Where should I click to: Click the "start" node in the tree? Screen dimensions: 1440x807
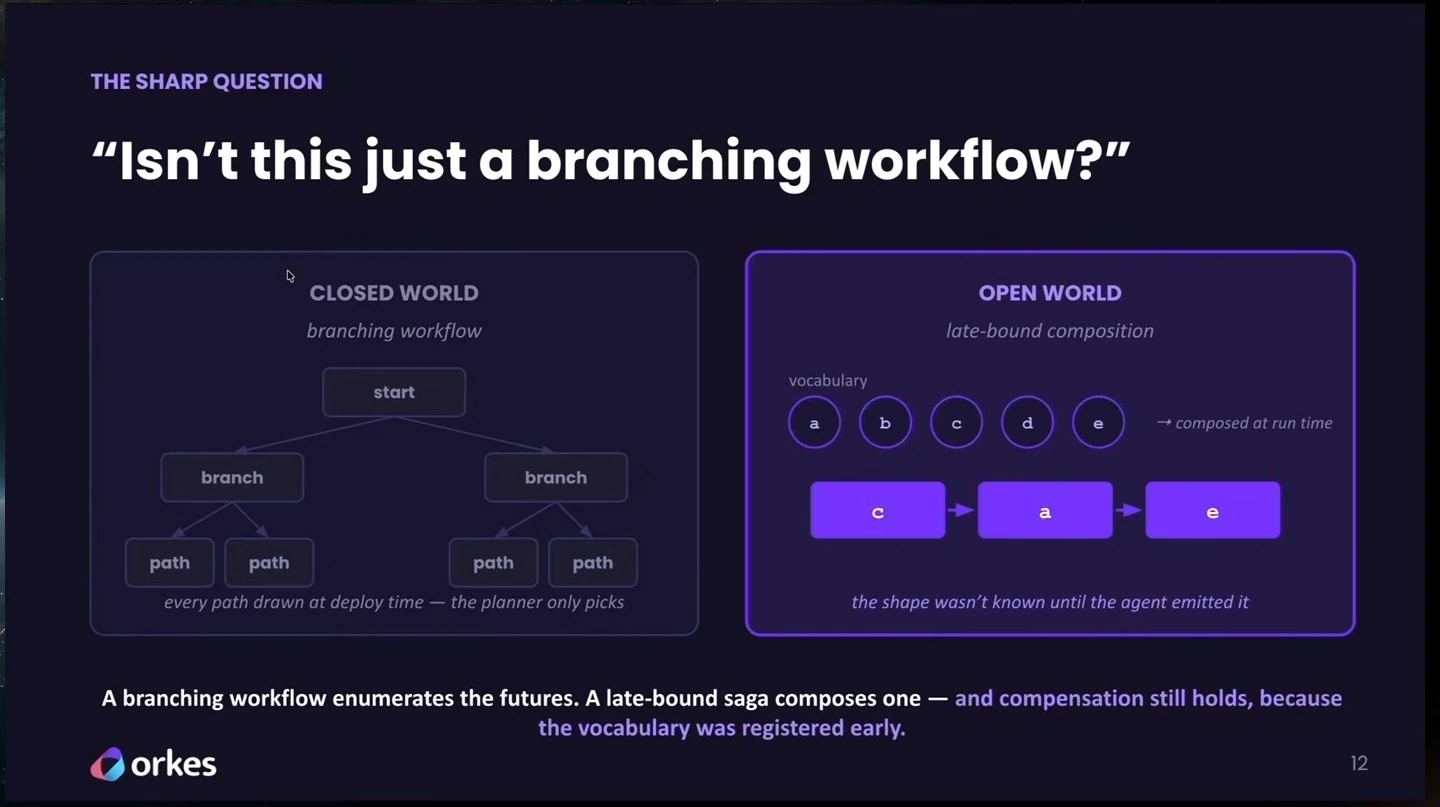tap(394, 392)
